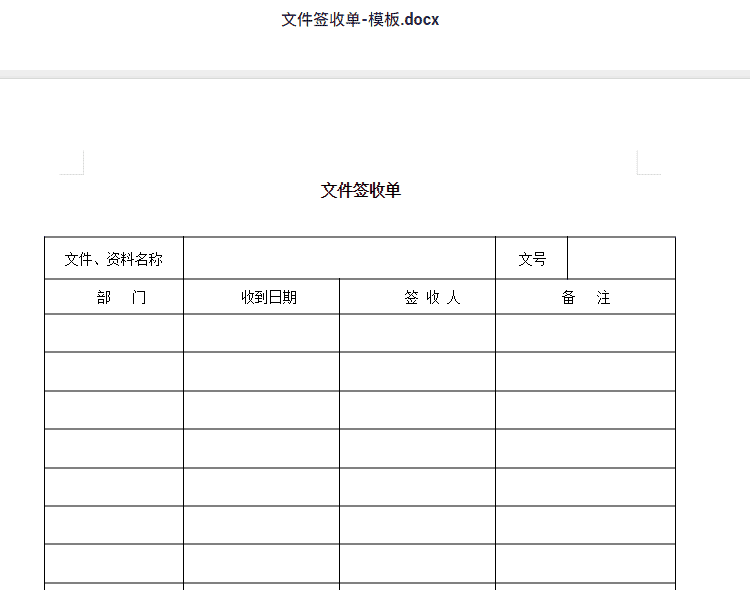Select the 收到日期 column header

pos(262,297)
